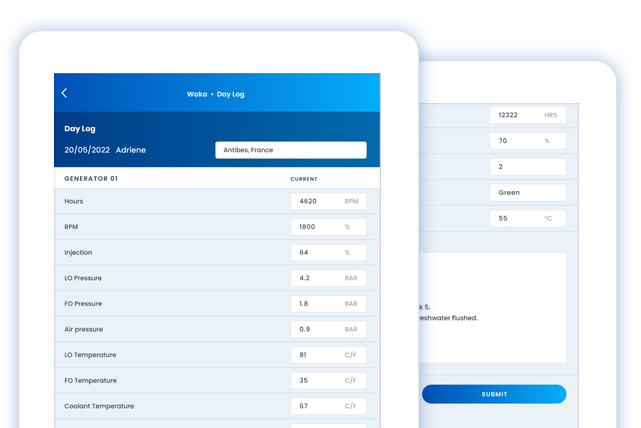Click the notes text area on back tablet
Screen dimensions: 641x428
[493, 307]
